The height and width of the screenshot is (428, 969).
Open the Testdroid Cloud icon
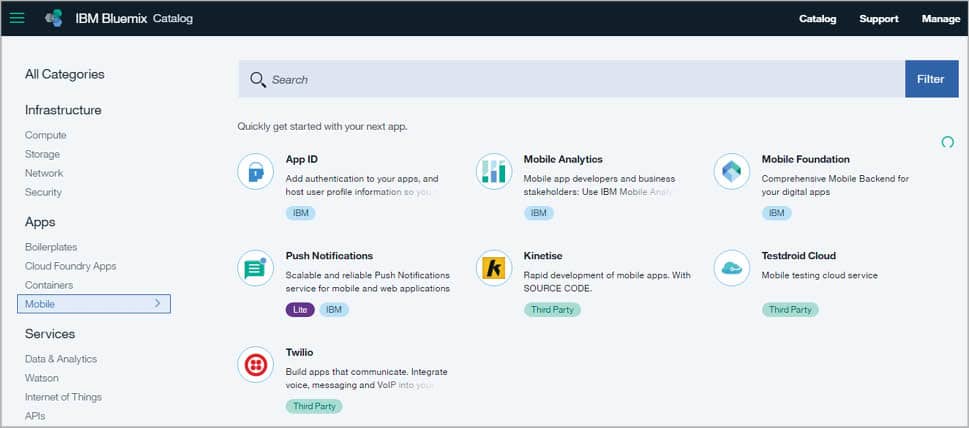[731, 268]
